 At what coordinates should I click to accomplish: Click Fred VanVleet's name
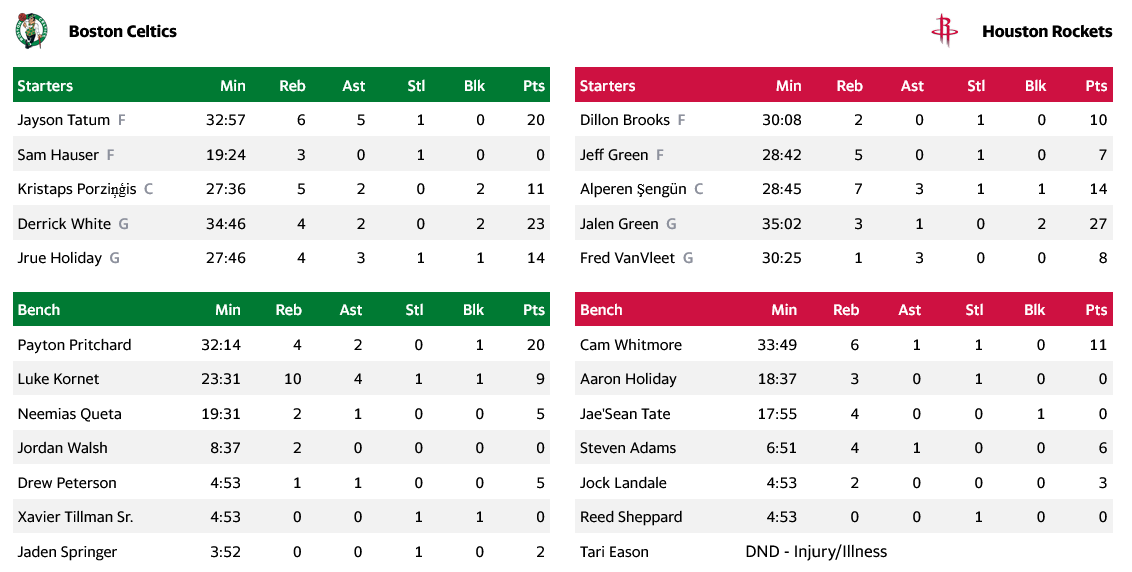[627, 258]
